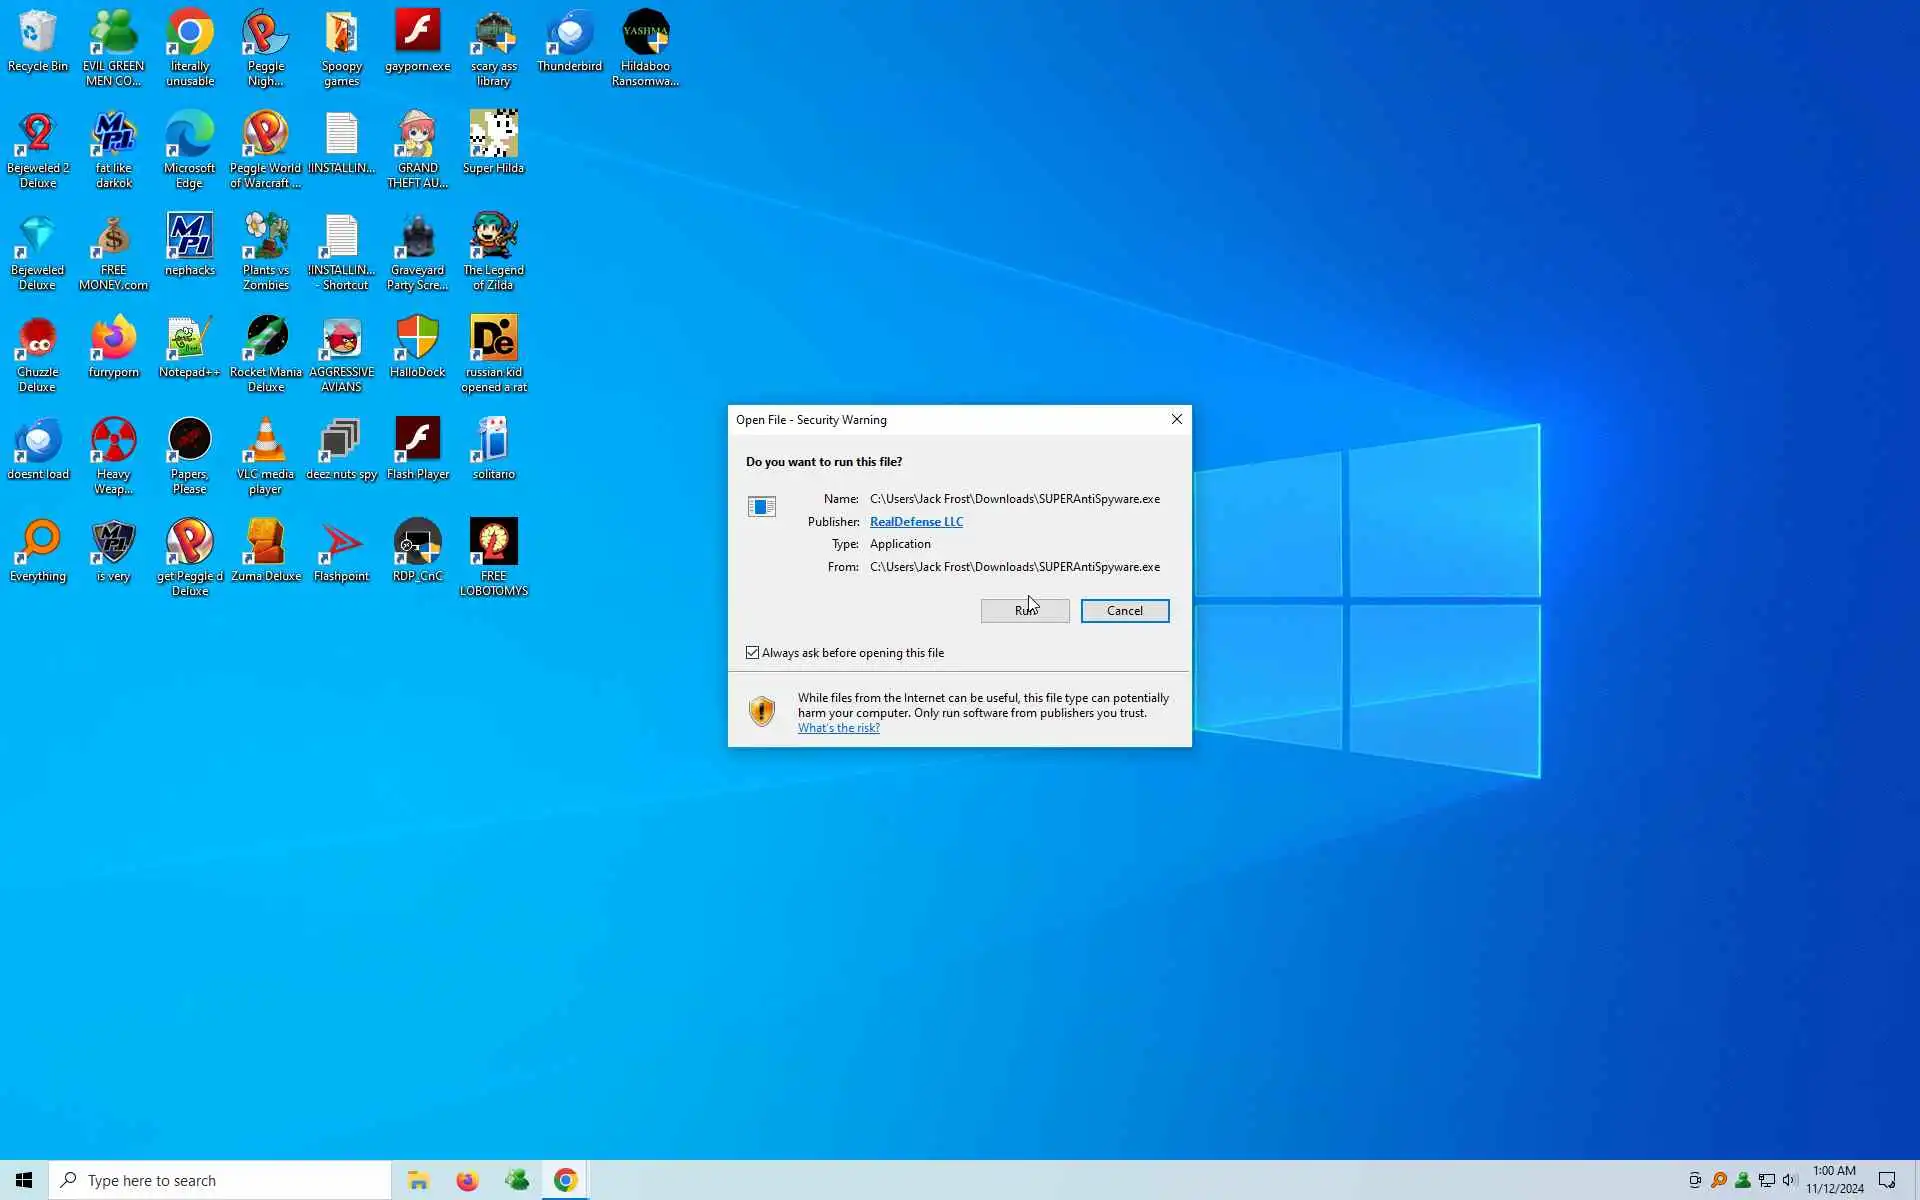1920x1200 pixels.
Task: Click the Run button in security warning
Action: point(1024,610)
